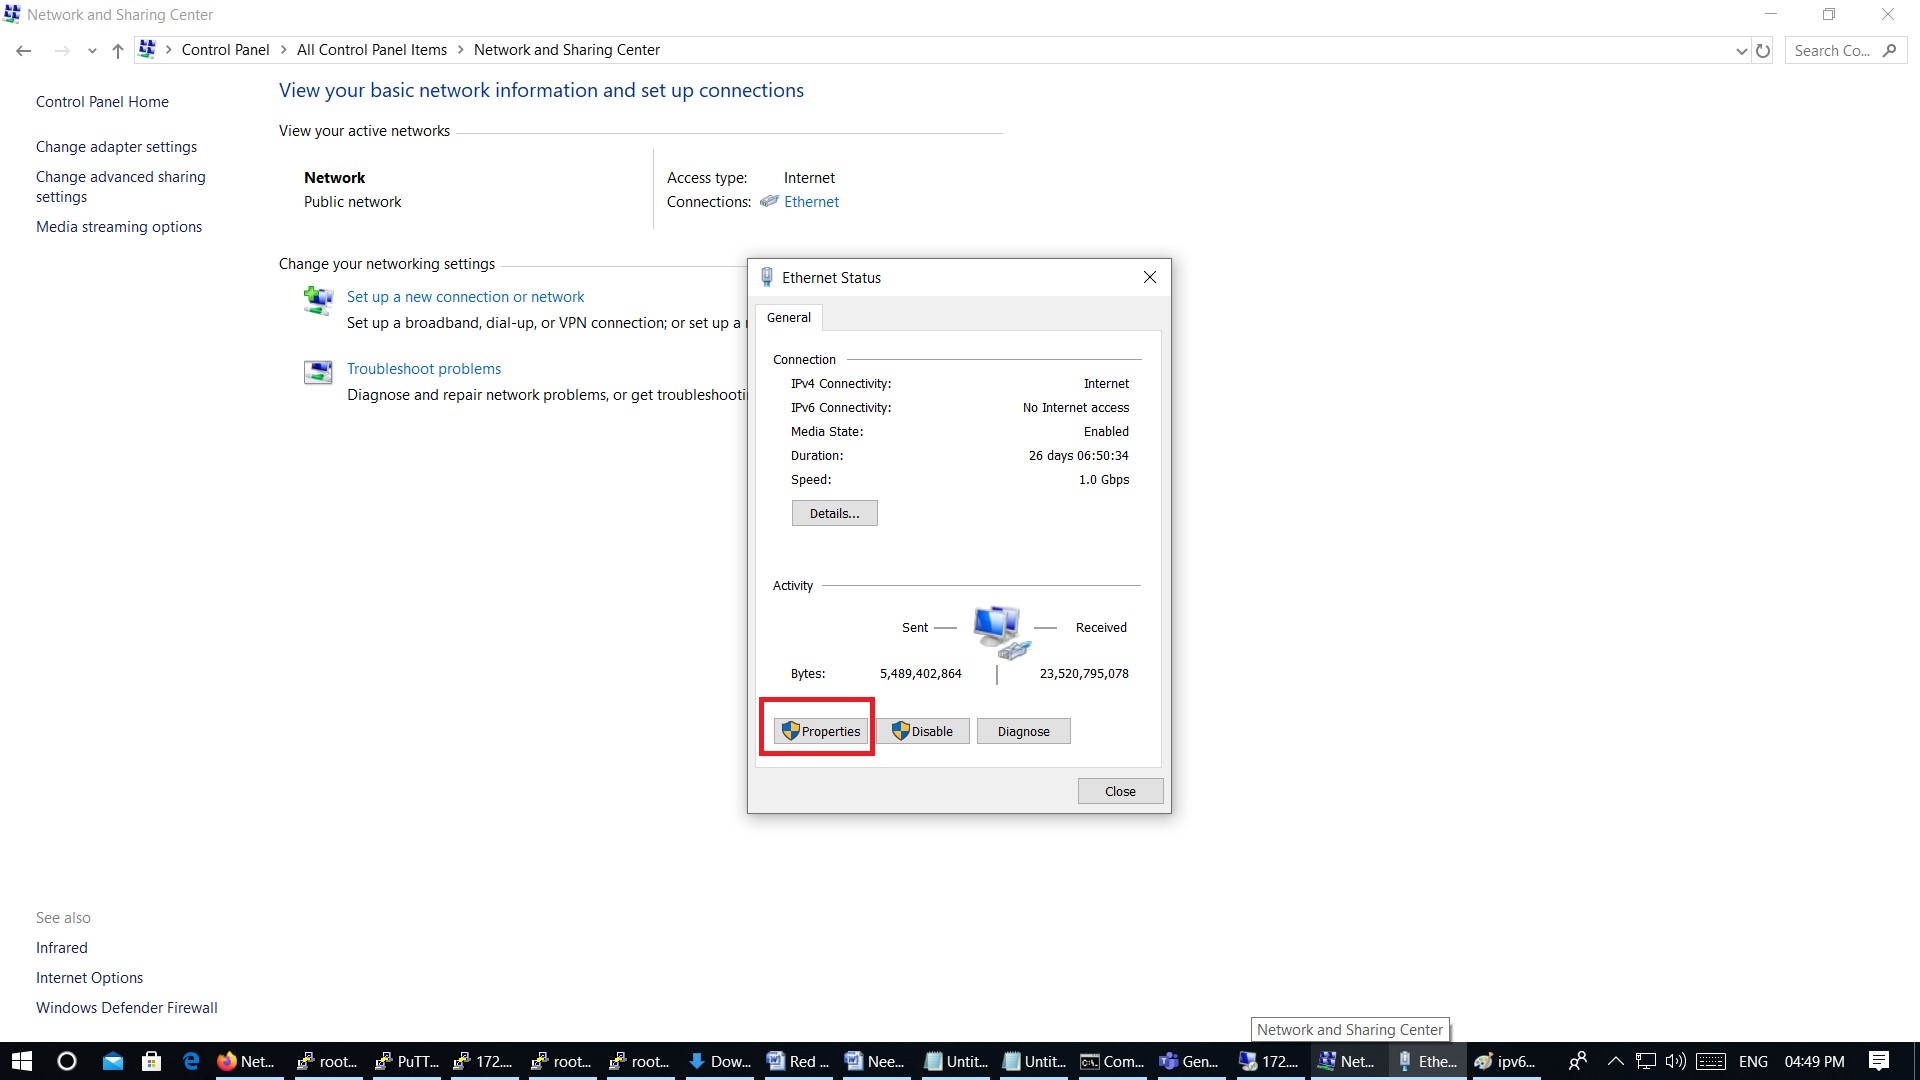The width and height of the screenshot is (1920, 1080).
Task: Open Change adapter settings
Action: pyautogui.click(x=116, y=147)
